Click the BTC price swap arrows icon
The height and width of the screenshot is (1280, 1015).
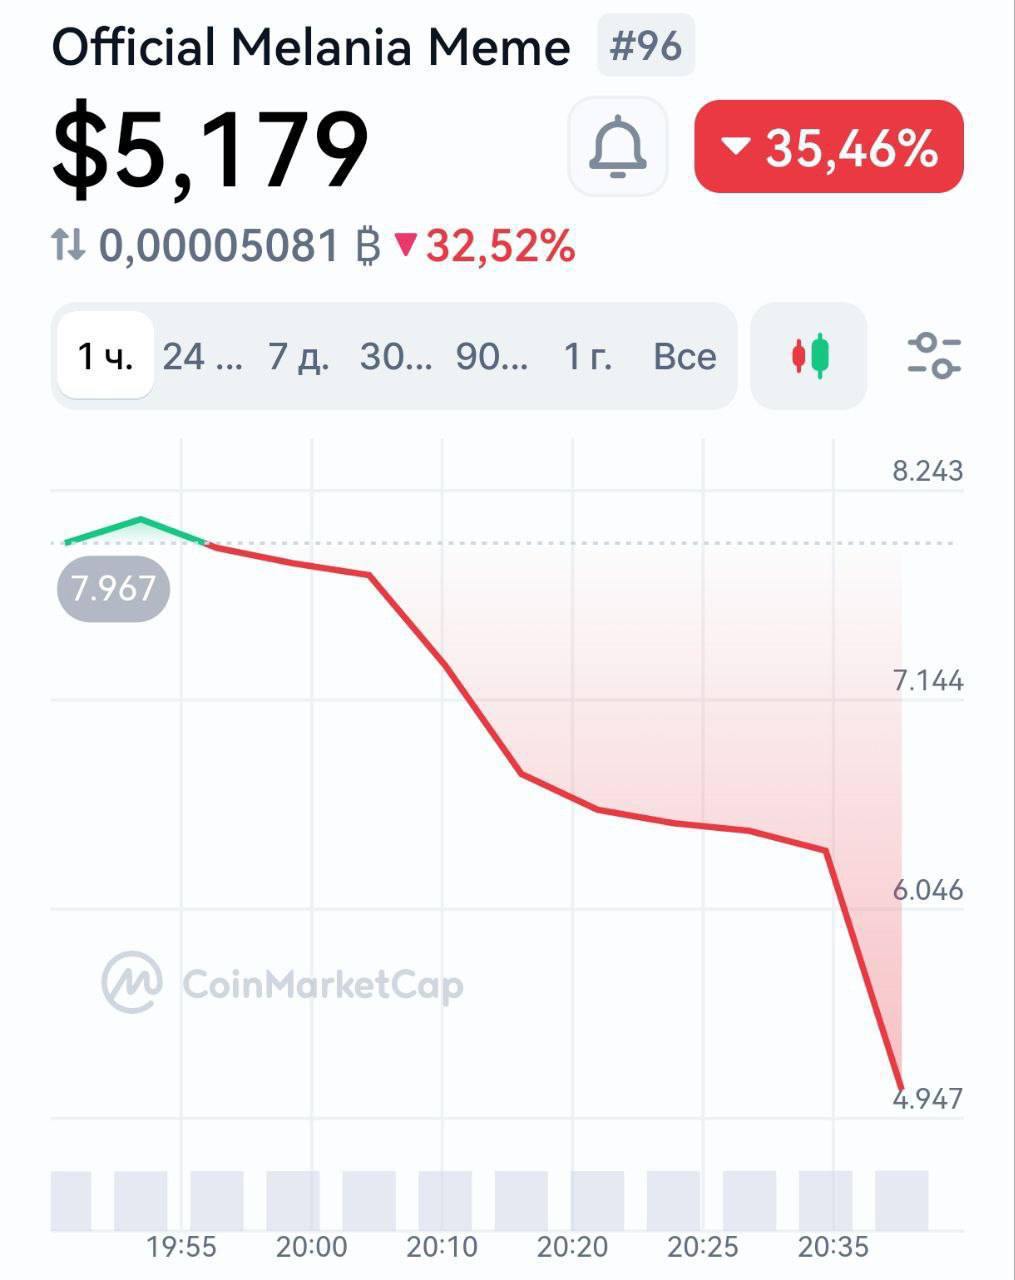click(69, 245)
